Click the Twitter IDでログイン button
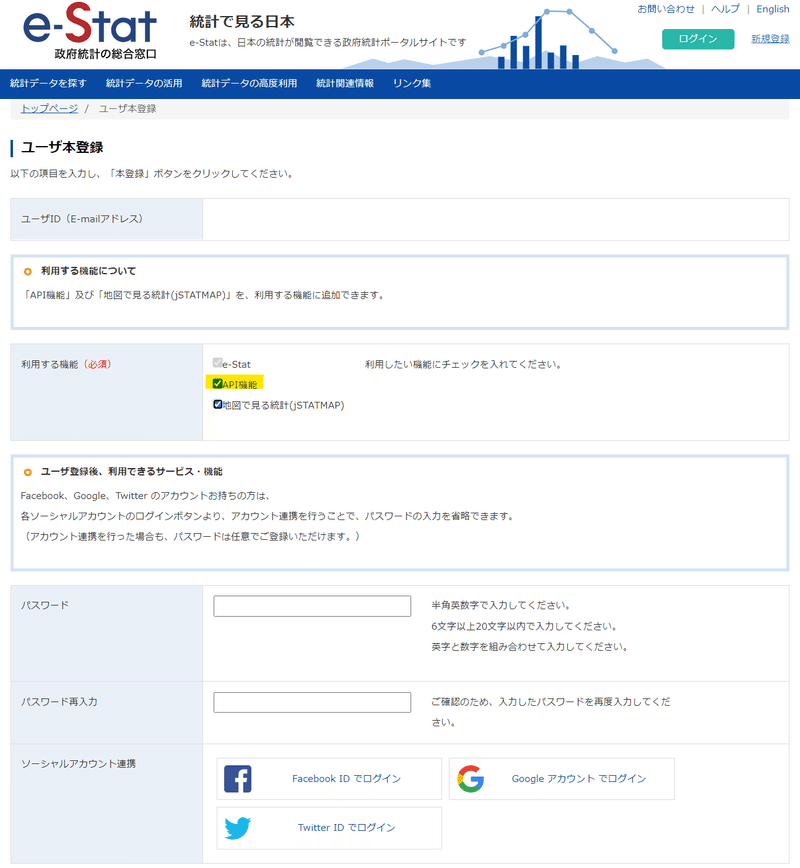The width and height of the screenshot is (800, 868). (329, 828)
